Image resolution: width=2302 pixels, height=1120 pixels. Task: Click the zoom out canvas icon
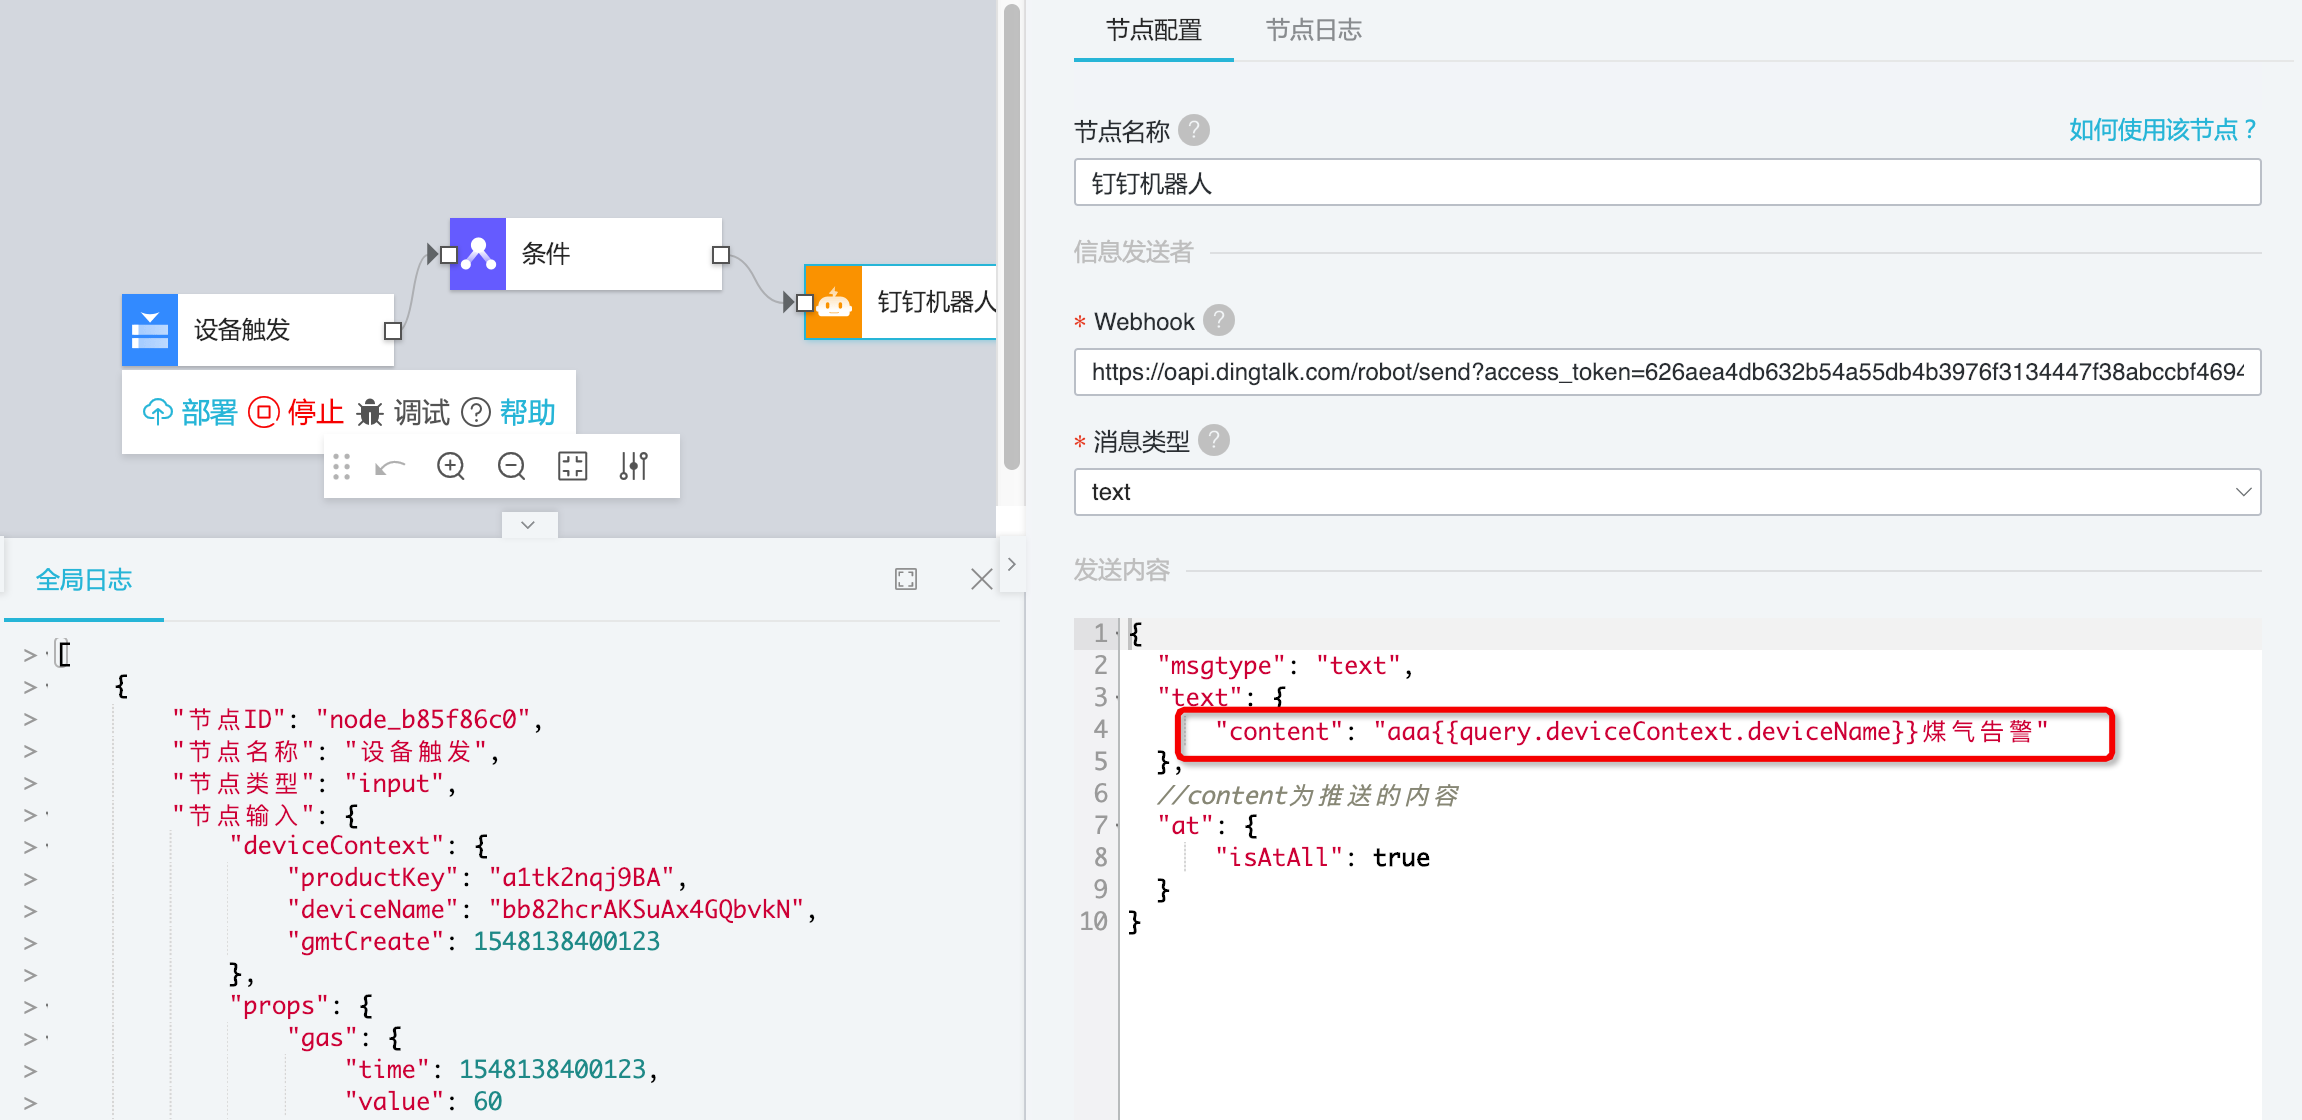[x=511, y=466]
